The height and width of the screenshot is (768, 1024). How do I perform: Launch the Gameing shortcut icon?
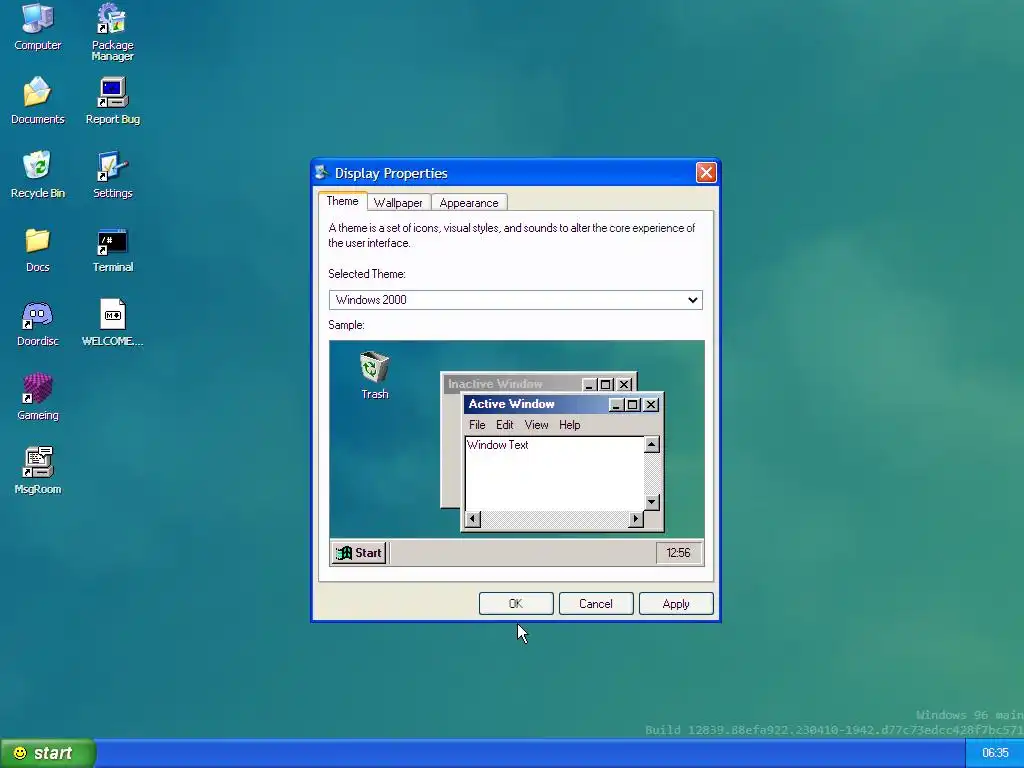pos(38,396)
